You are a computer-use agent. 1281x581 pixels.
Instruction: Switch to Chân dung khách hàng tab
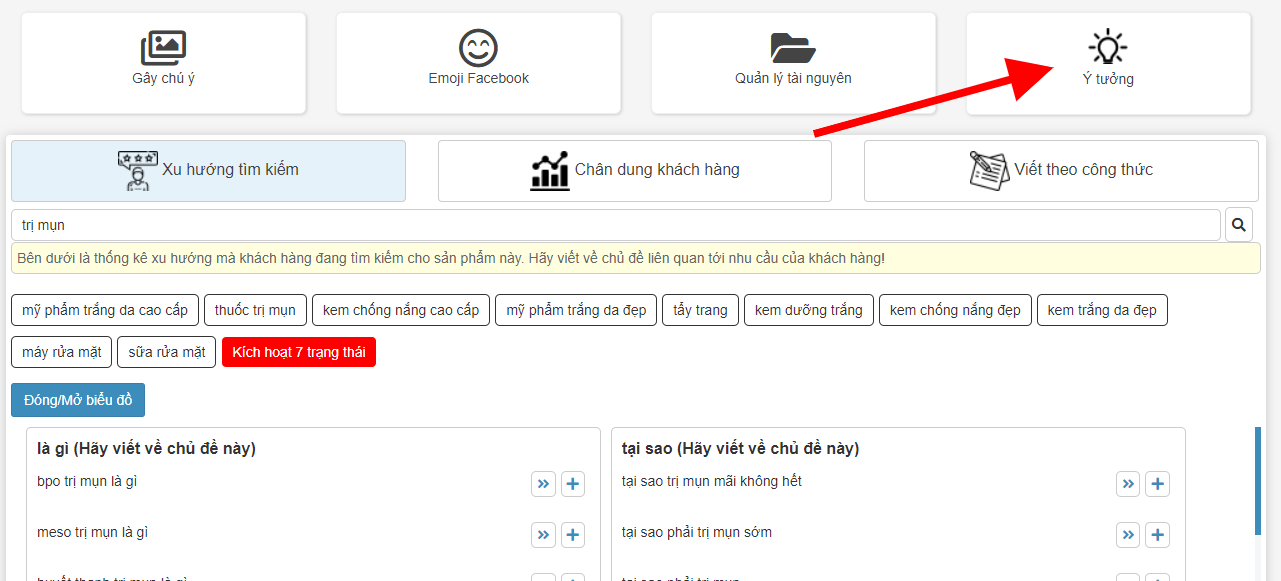[635, 171]
